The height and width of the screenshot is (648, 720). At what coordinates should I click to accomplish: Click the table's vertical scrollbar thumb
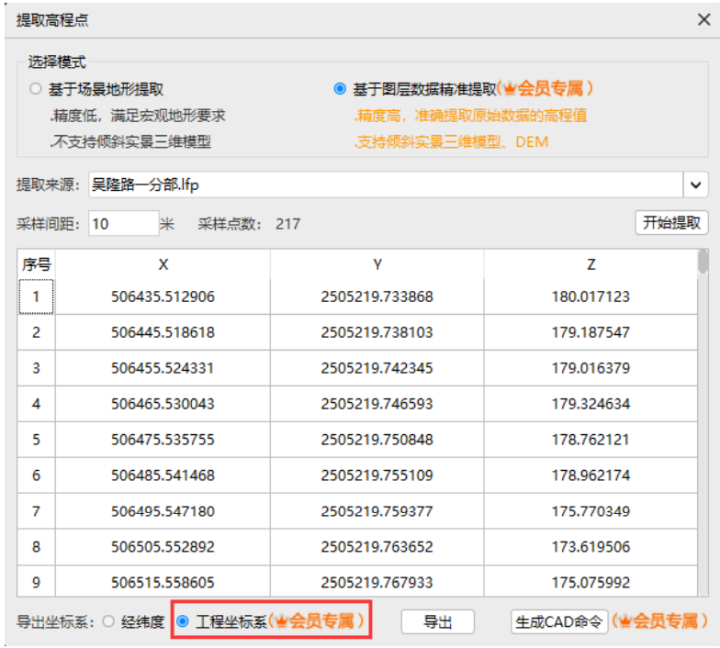point(703,261)
